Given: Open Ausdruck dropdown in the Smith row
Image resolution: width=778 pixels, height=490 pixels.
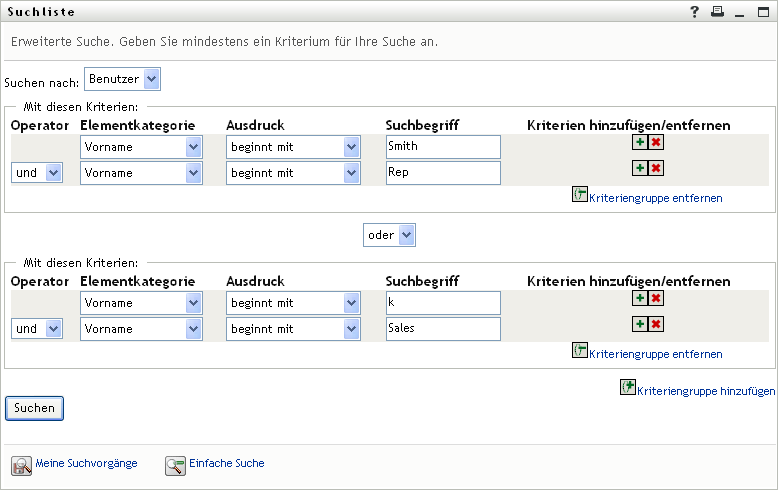Looking at the screenshot, I should click(x=293, y=147).
